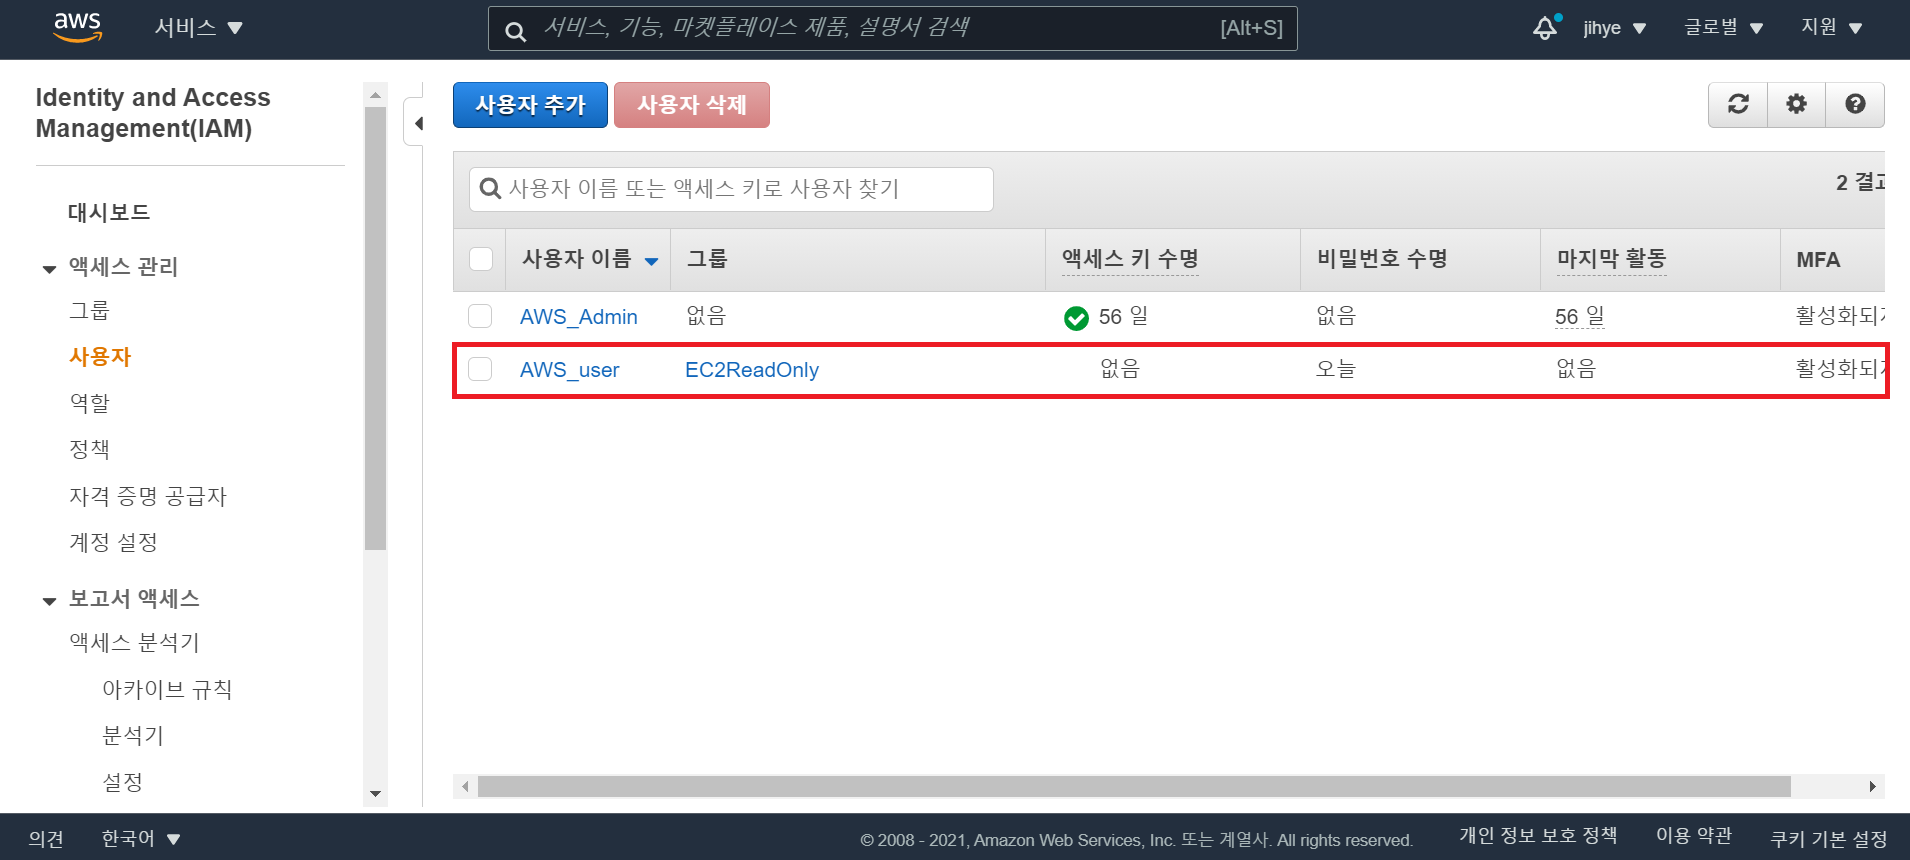The width and height of the screenshot is (1910, 860).
Task: Click the 사용자 추가 button
Action: [530, 105]
